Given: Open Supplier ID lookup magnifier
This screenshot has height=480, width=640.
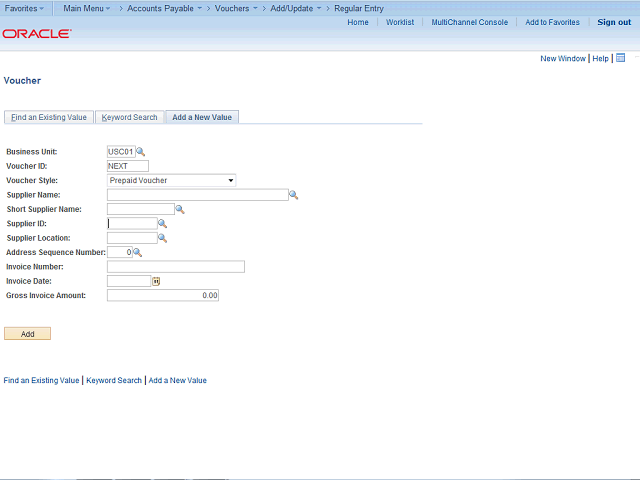Looking at the screenshot, I should [162, 224].
